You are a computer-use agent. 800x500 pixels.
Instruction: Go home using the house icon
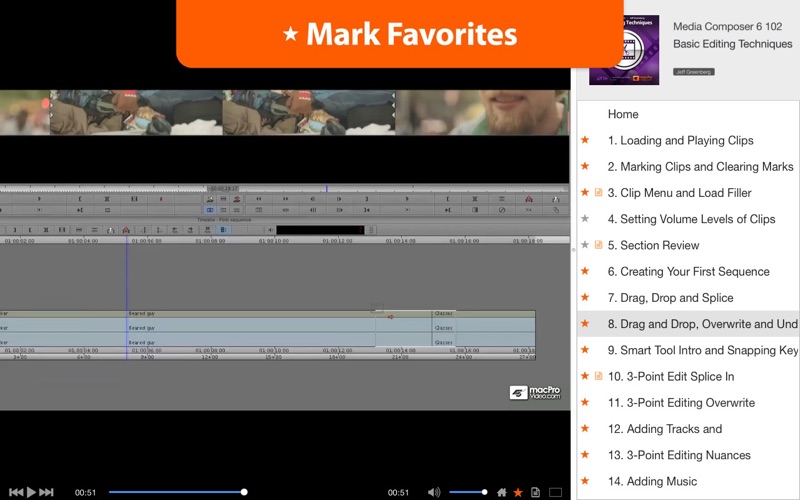click(x=502, y=492)
